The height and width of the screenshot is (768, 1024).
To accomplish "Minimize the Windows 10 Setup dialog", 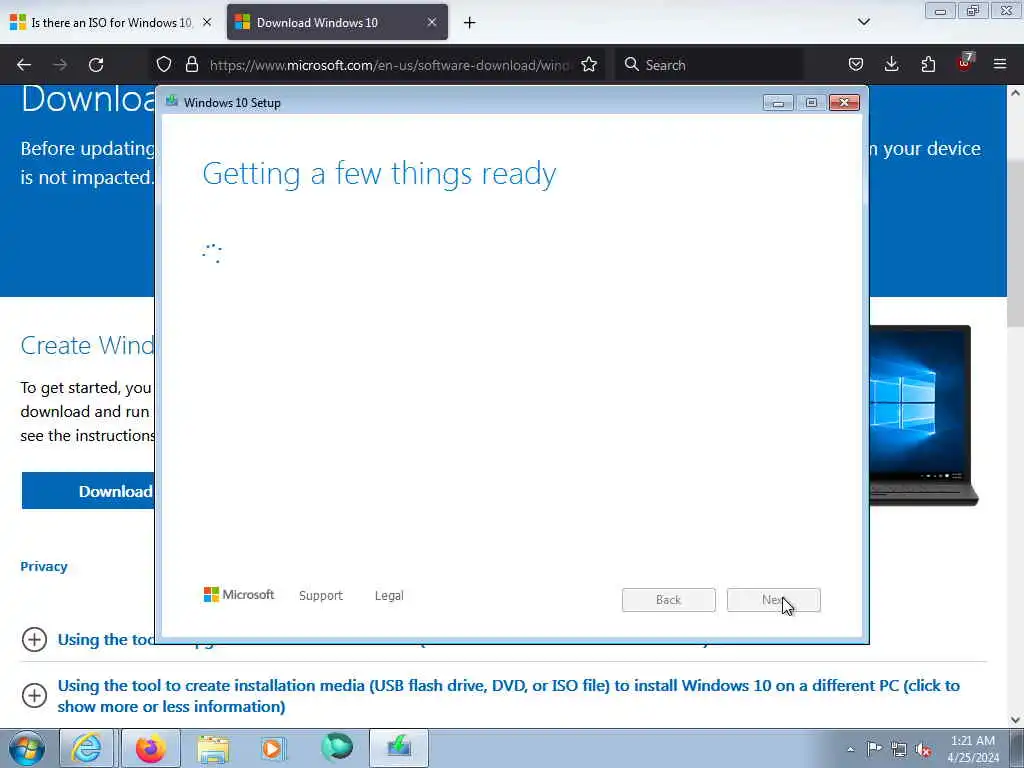I will (778, 103).
